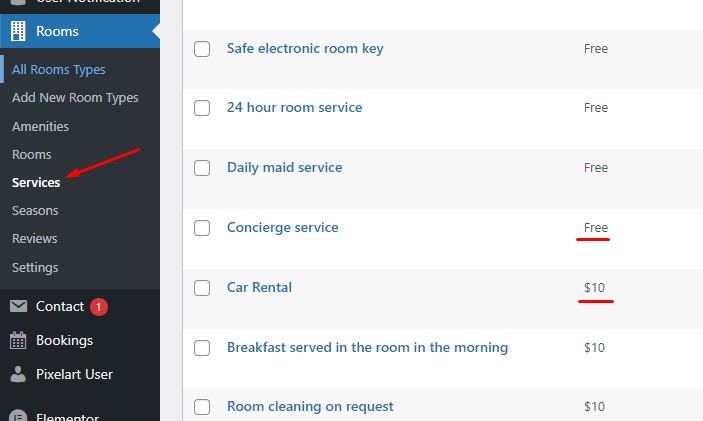Check the Daily maid service row
This screenshot has width=703, height=421.
pyautogui.click(x=202, y=168)
